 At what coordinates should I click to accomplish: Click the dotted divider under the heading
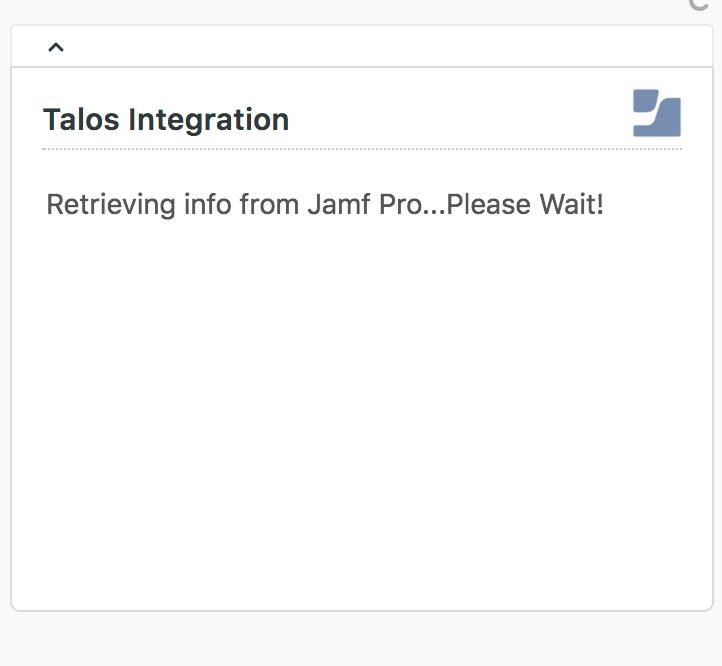pyautogui.click(x=362, y=149)
